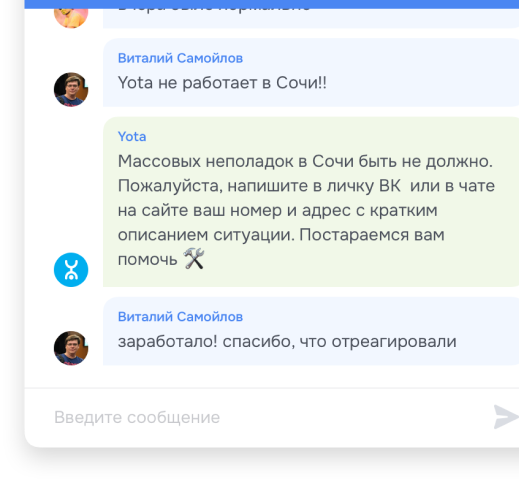Click the line на сайте ваш номер и адрес
The width and height of the screenshot is (519, 482).
click(x=277, y=210)
